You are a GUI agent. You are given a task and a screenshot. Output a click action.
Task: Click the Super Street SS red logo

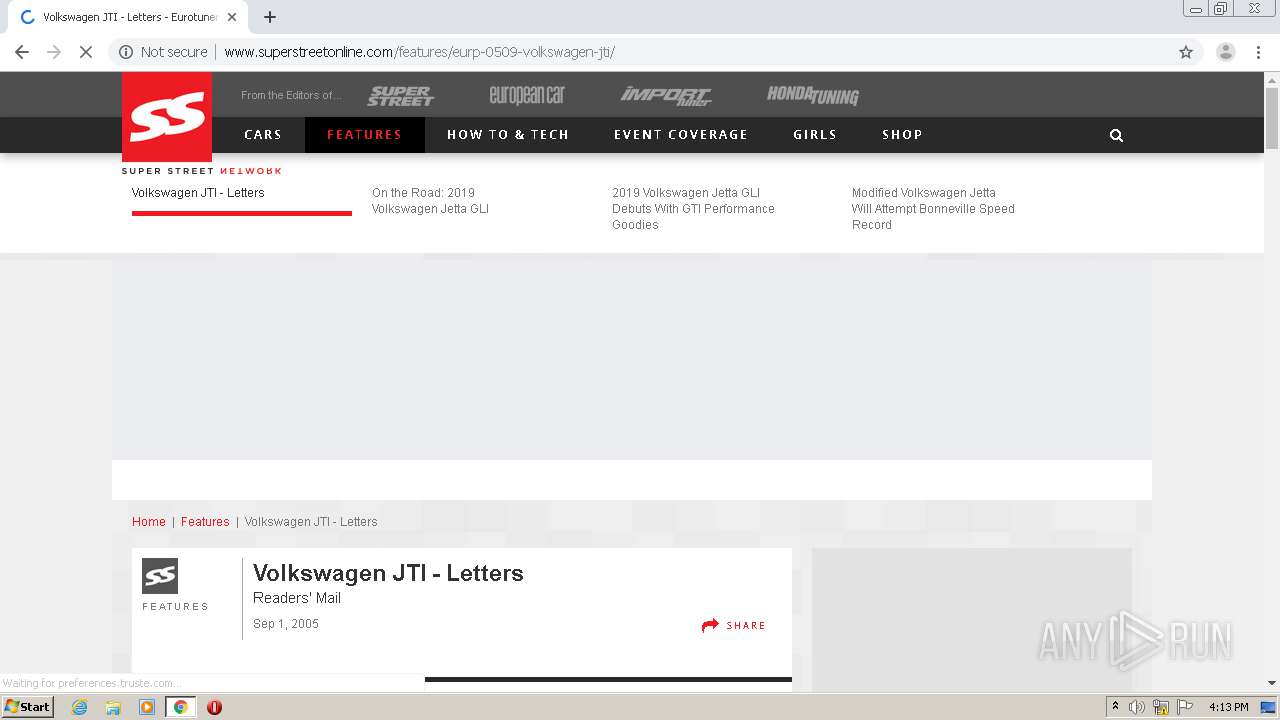[x=167, y=117]
